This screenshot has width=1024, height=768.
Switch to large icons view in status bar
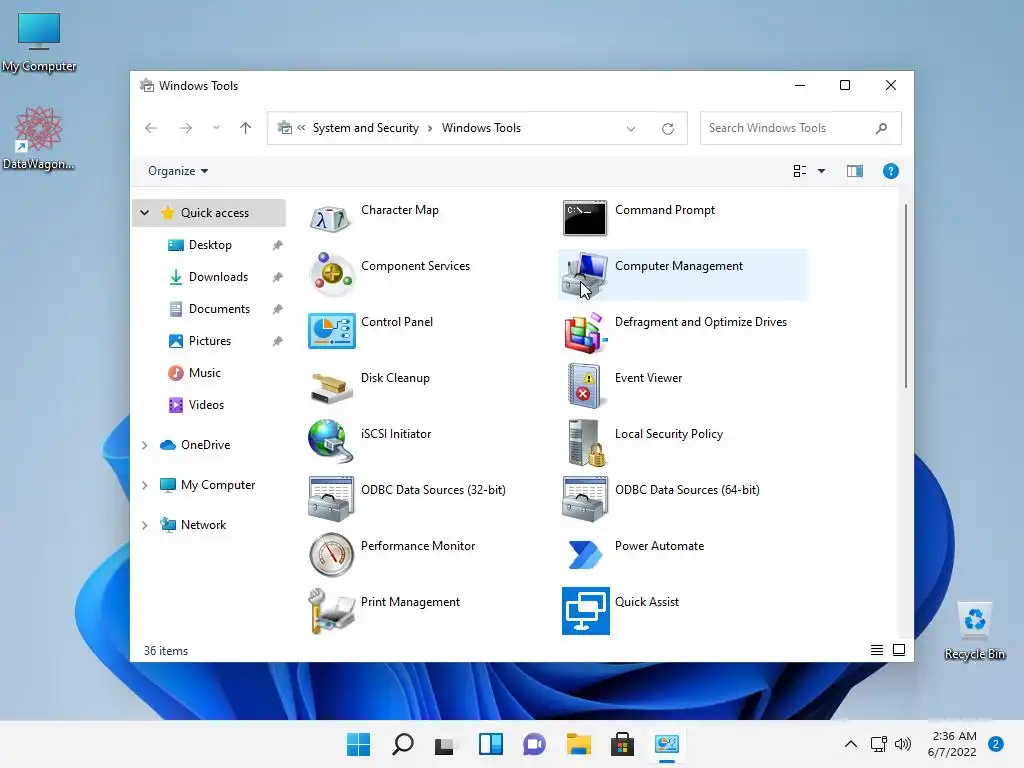pyautogui.click(x=899, y=650)
